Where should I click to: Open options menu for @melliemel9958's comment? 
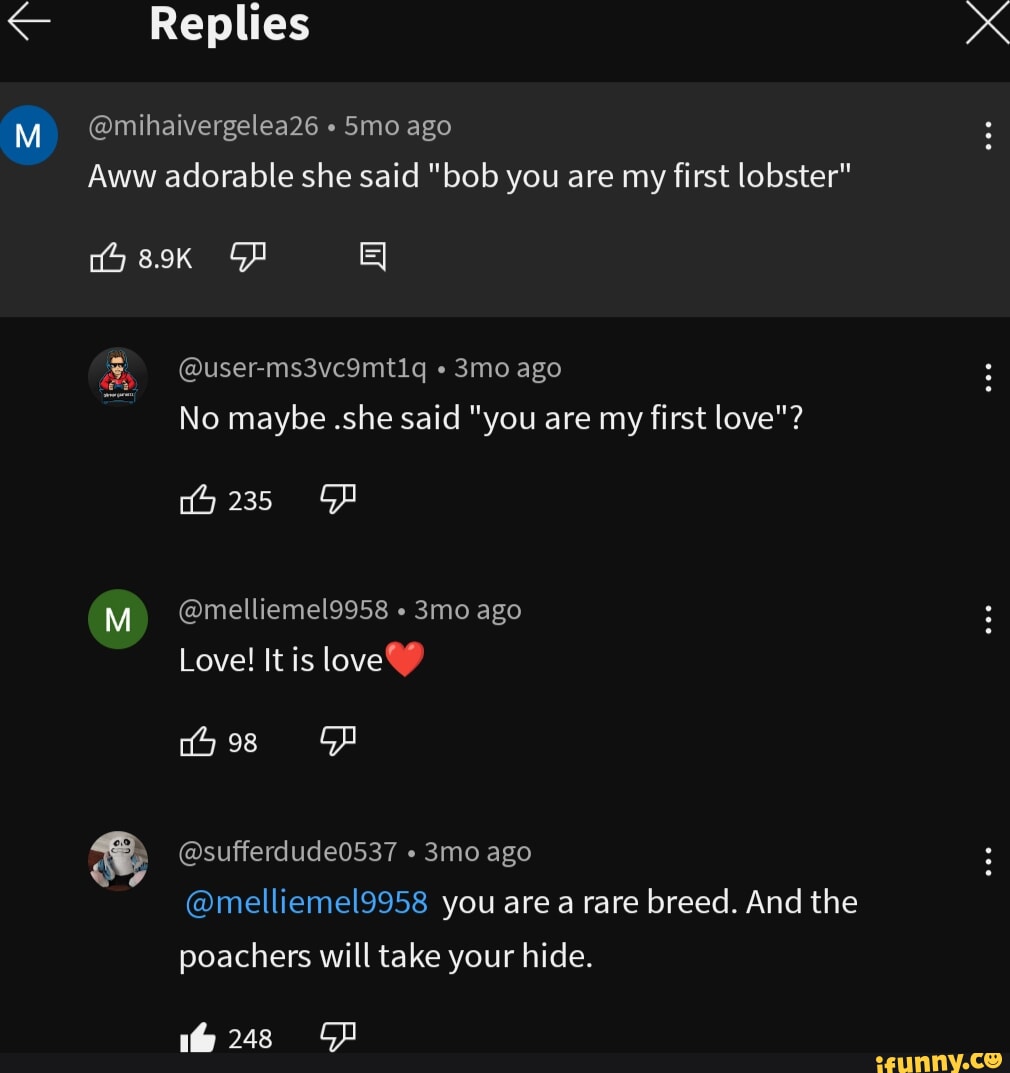click(988, 620)
